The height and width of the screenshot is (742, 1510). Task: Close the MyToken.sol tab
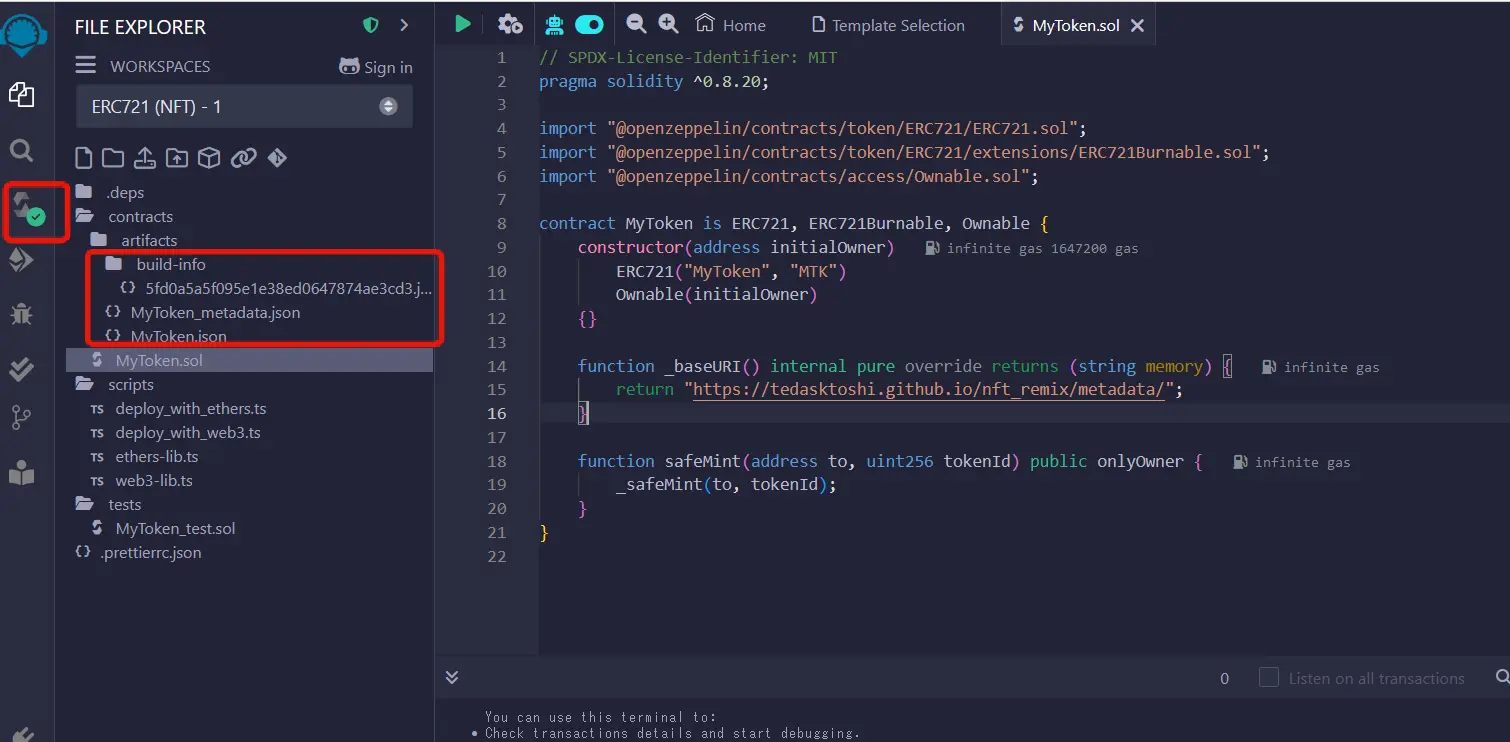click(1137, 26)
